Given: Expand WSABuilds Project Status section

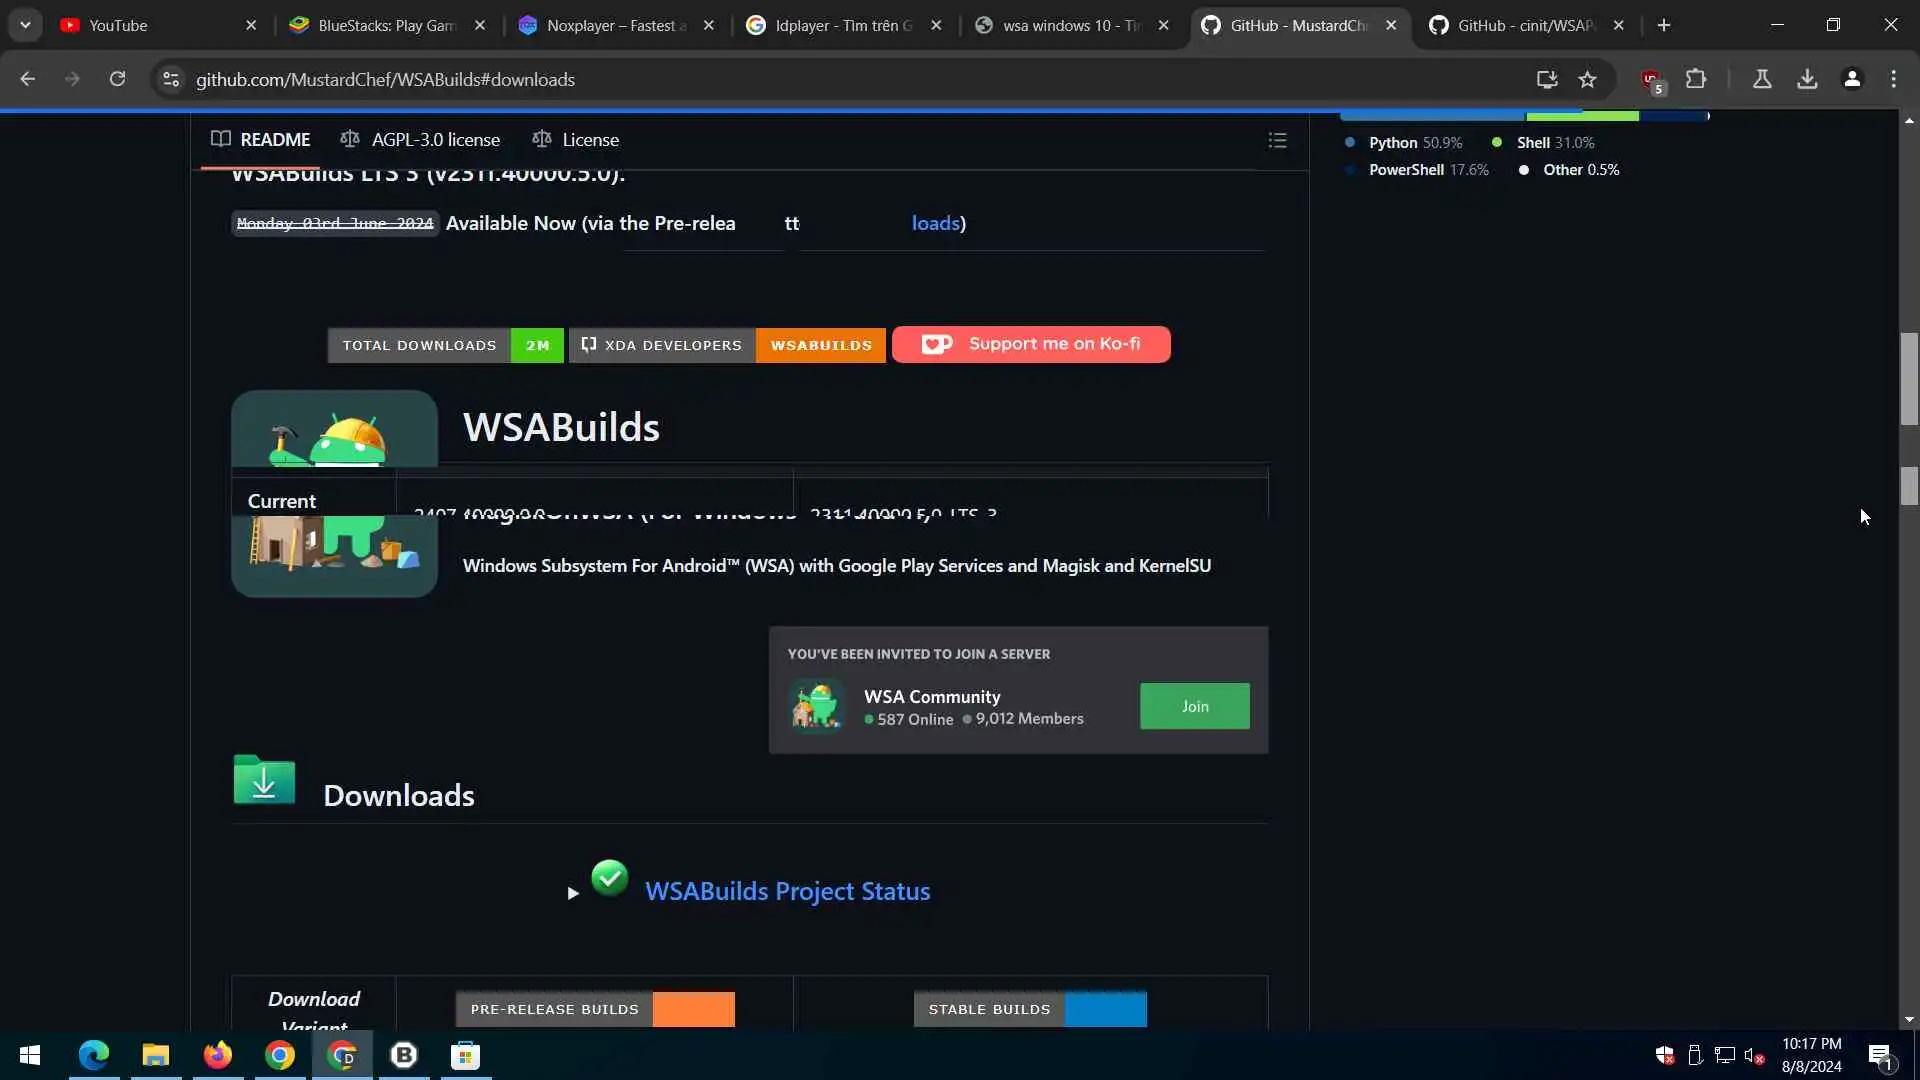Looking at the screenshot, I should coord(573,892).
